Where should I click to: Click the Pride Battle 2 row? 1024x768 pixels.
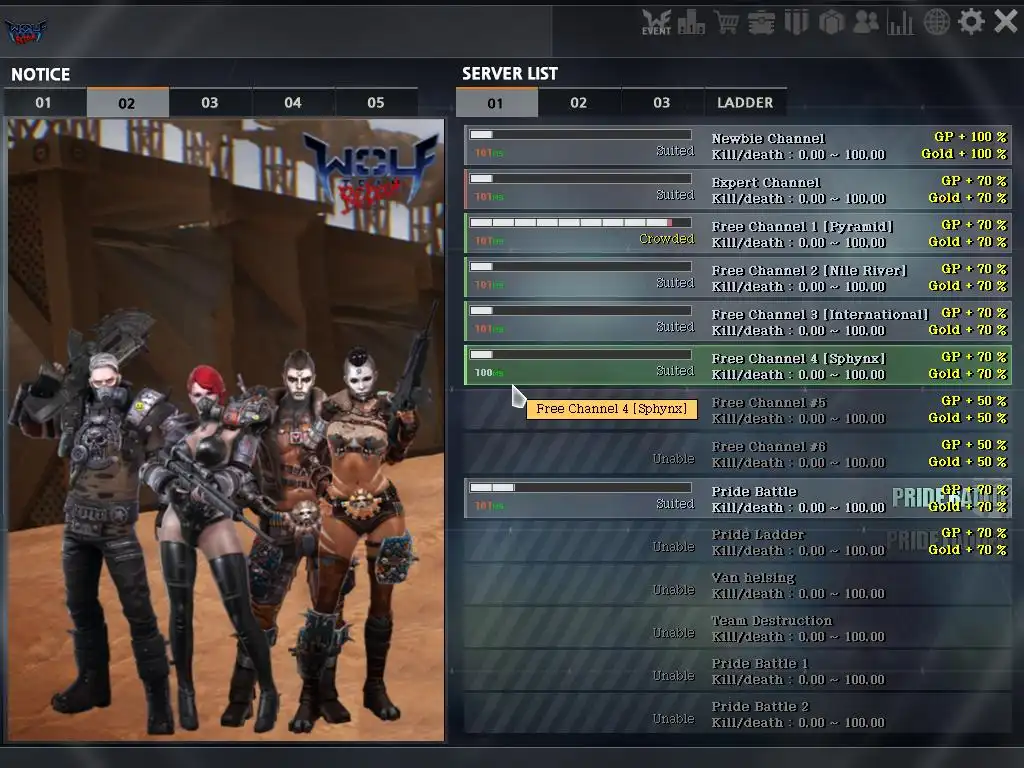(738, 714)
